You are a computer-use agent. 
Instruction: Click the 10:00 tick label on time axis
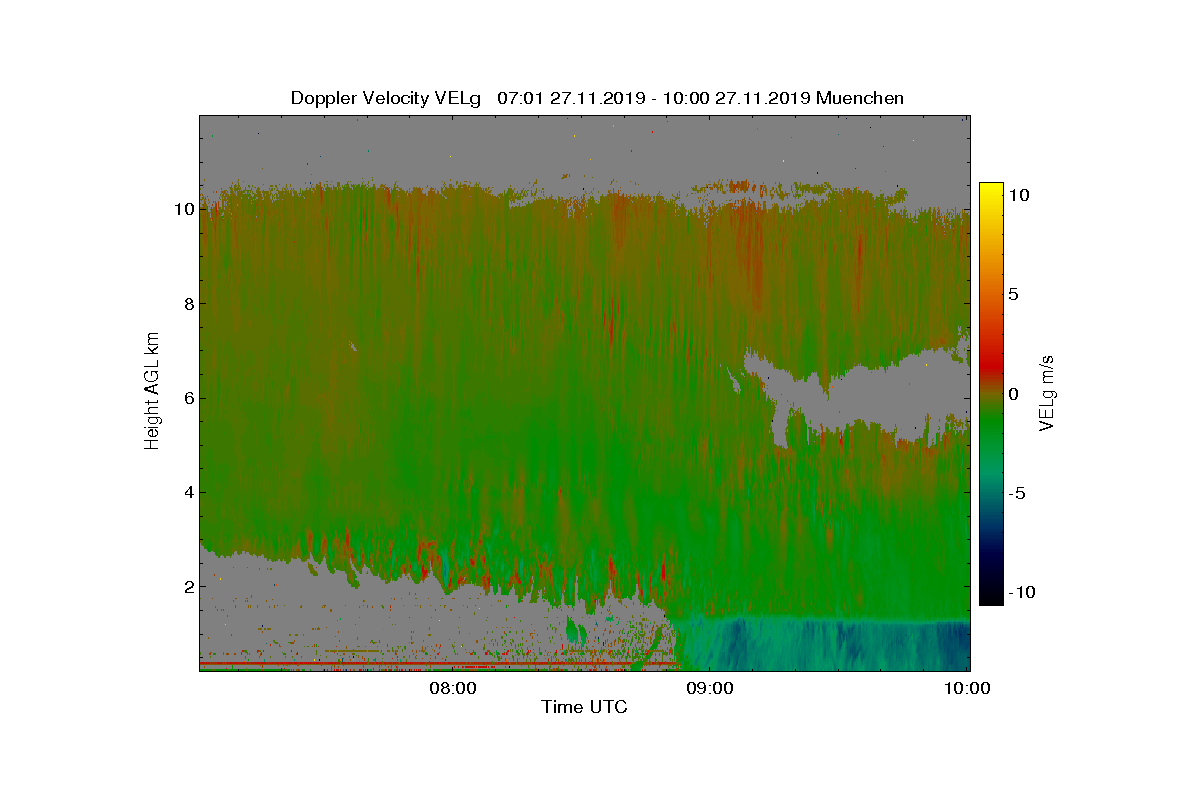click(x=967, y=688)
